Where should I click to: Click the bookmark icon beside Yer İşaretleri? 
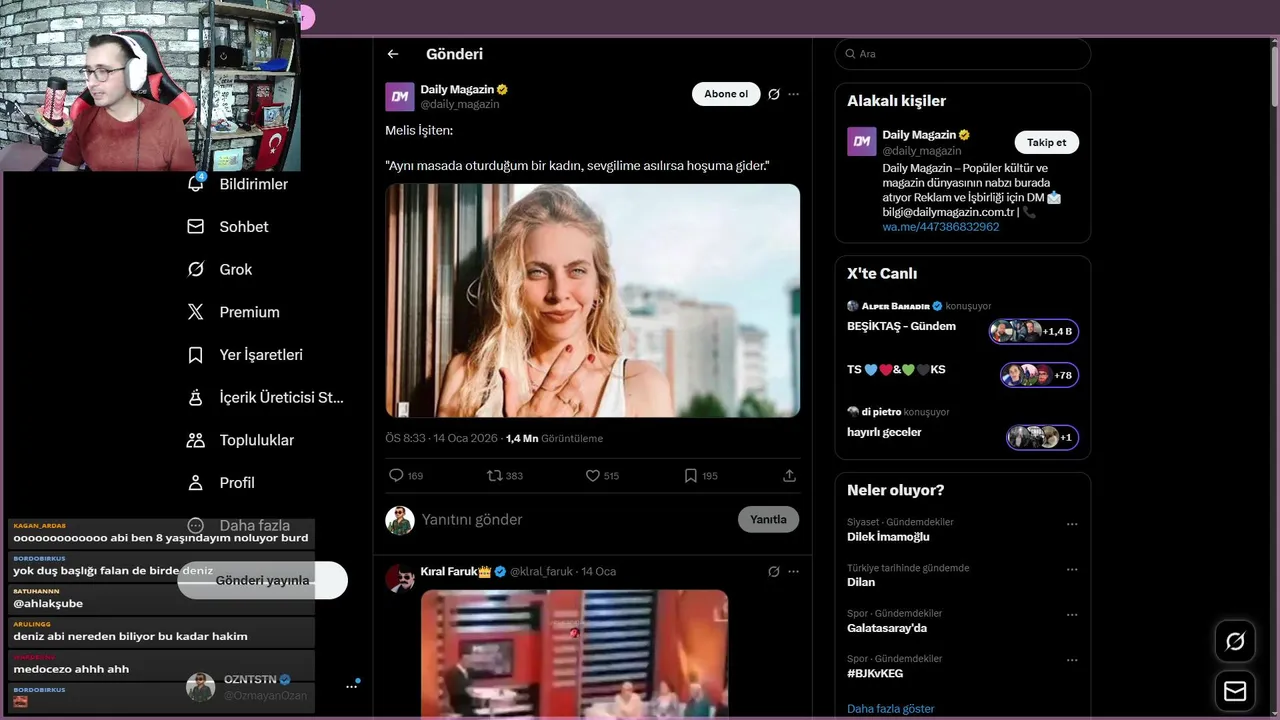pos(196,355)
